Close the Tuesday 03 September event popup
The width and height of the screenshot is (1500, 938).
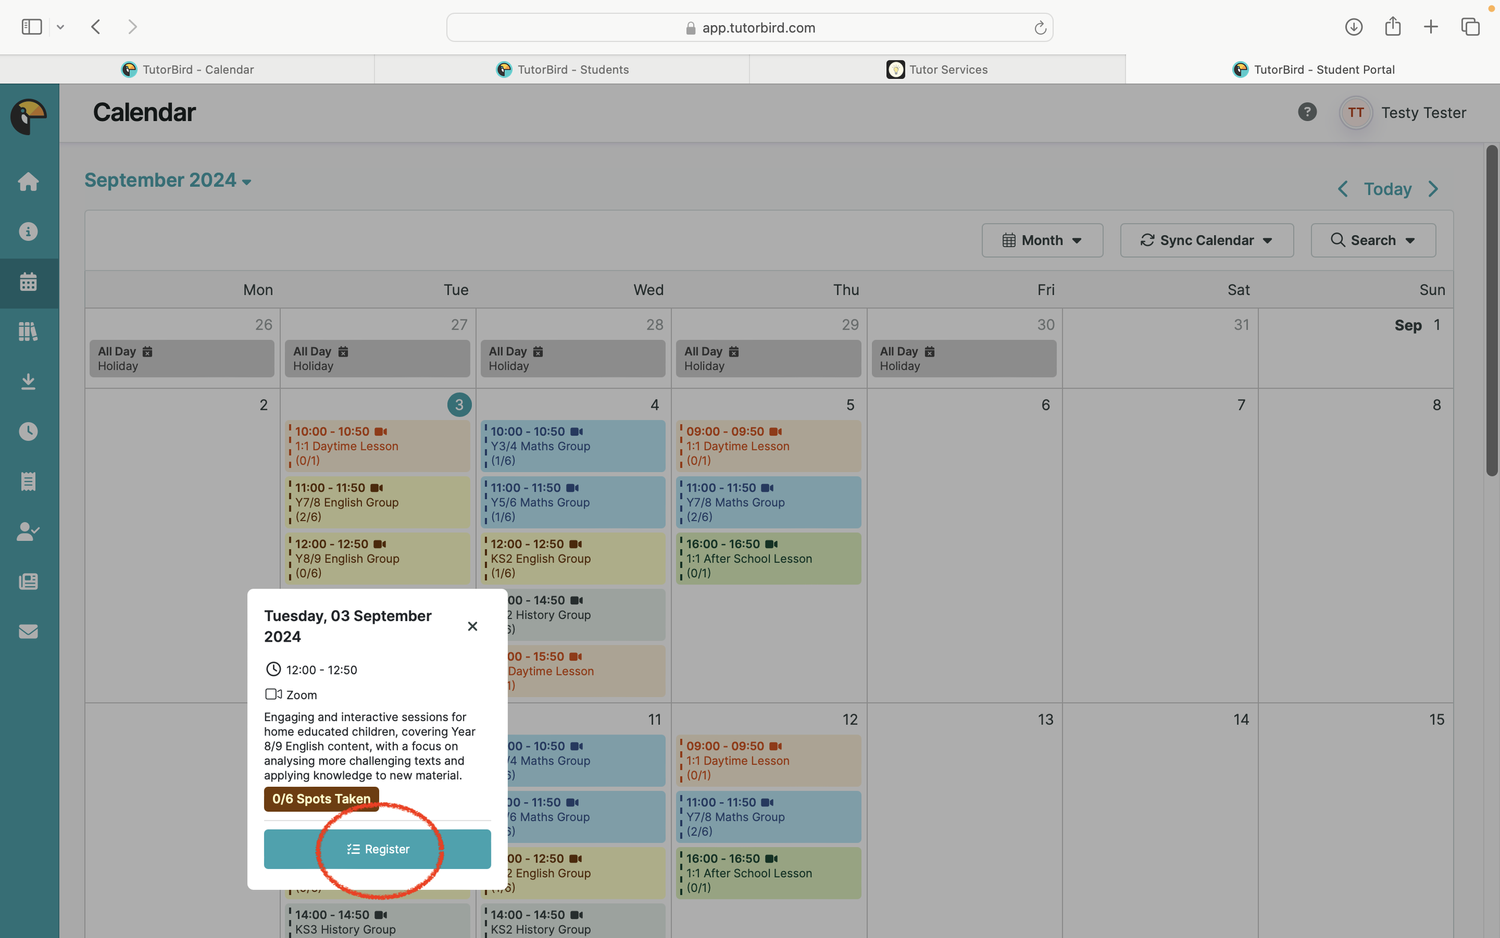point(473,626)
